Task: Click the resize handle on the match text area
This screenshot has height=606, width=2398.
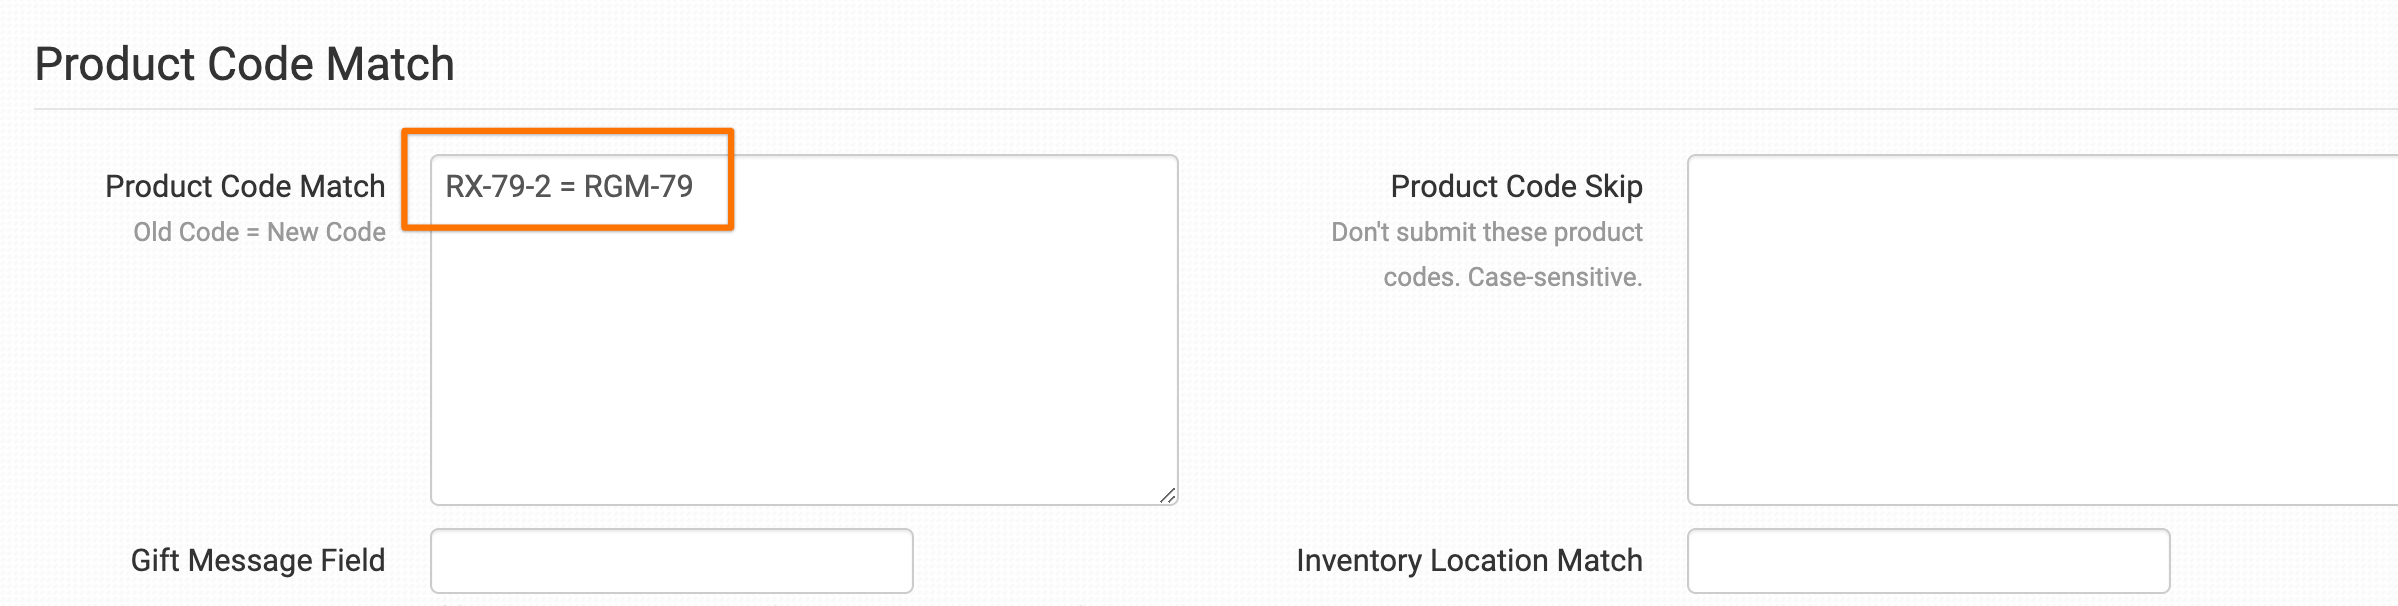Action: (1168, 492)
